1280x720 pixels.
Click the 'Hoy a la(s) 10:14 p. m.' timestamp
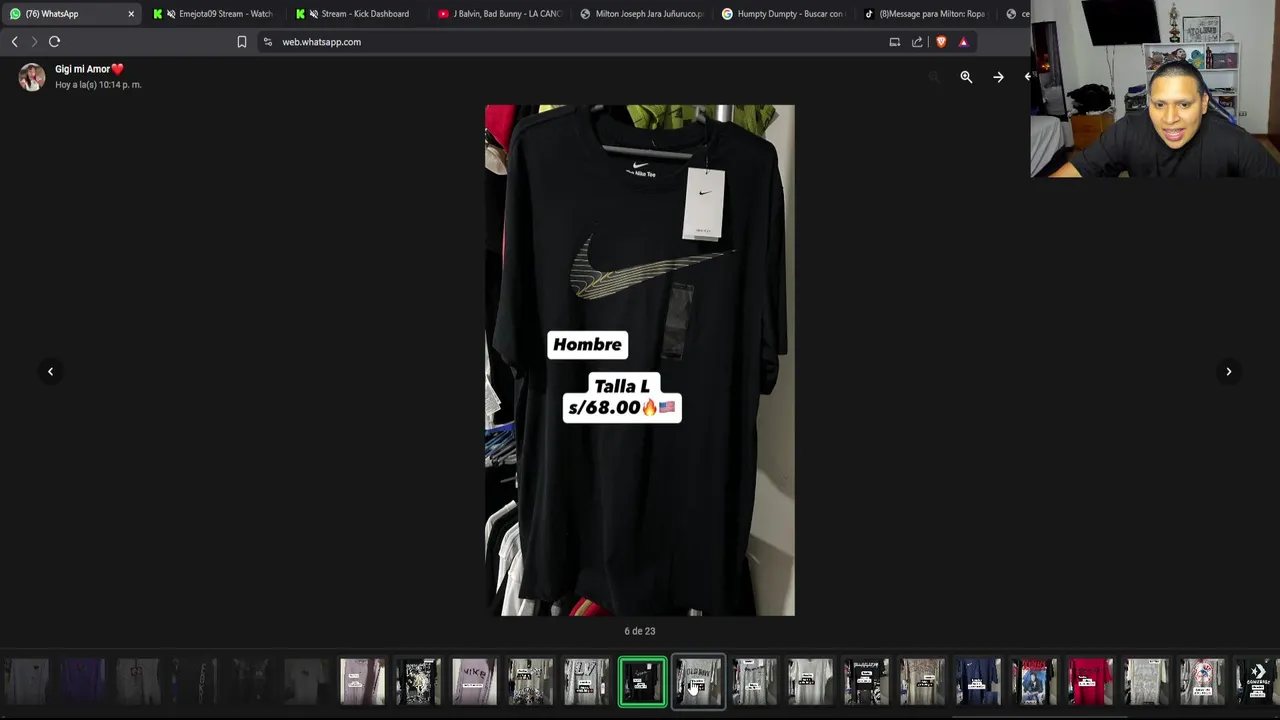98,85
